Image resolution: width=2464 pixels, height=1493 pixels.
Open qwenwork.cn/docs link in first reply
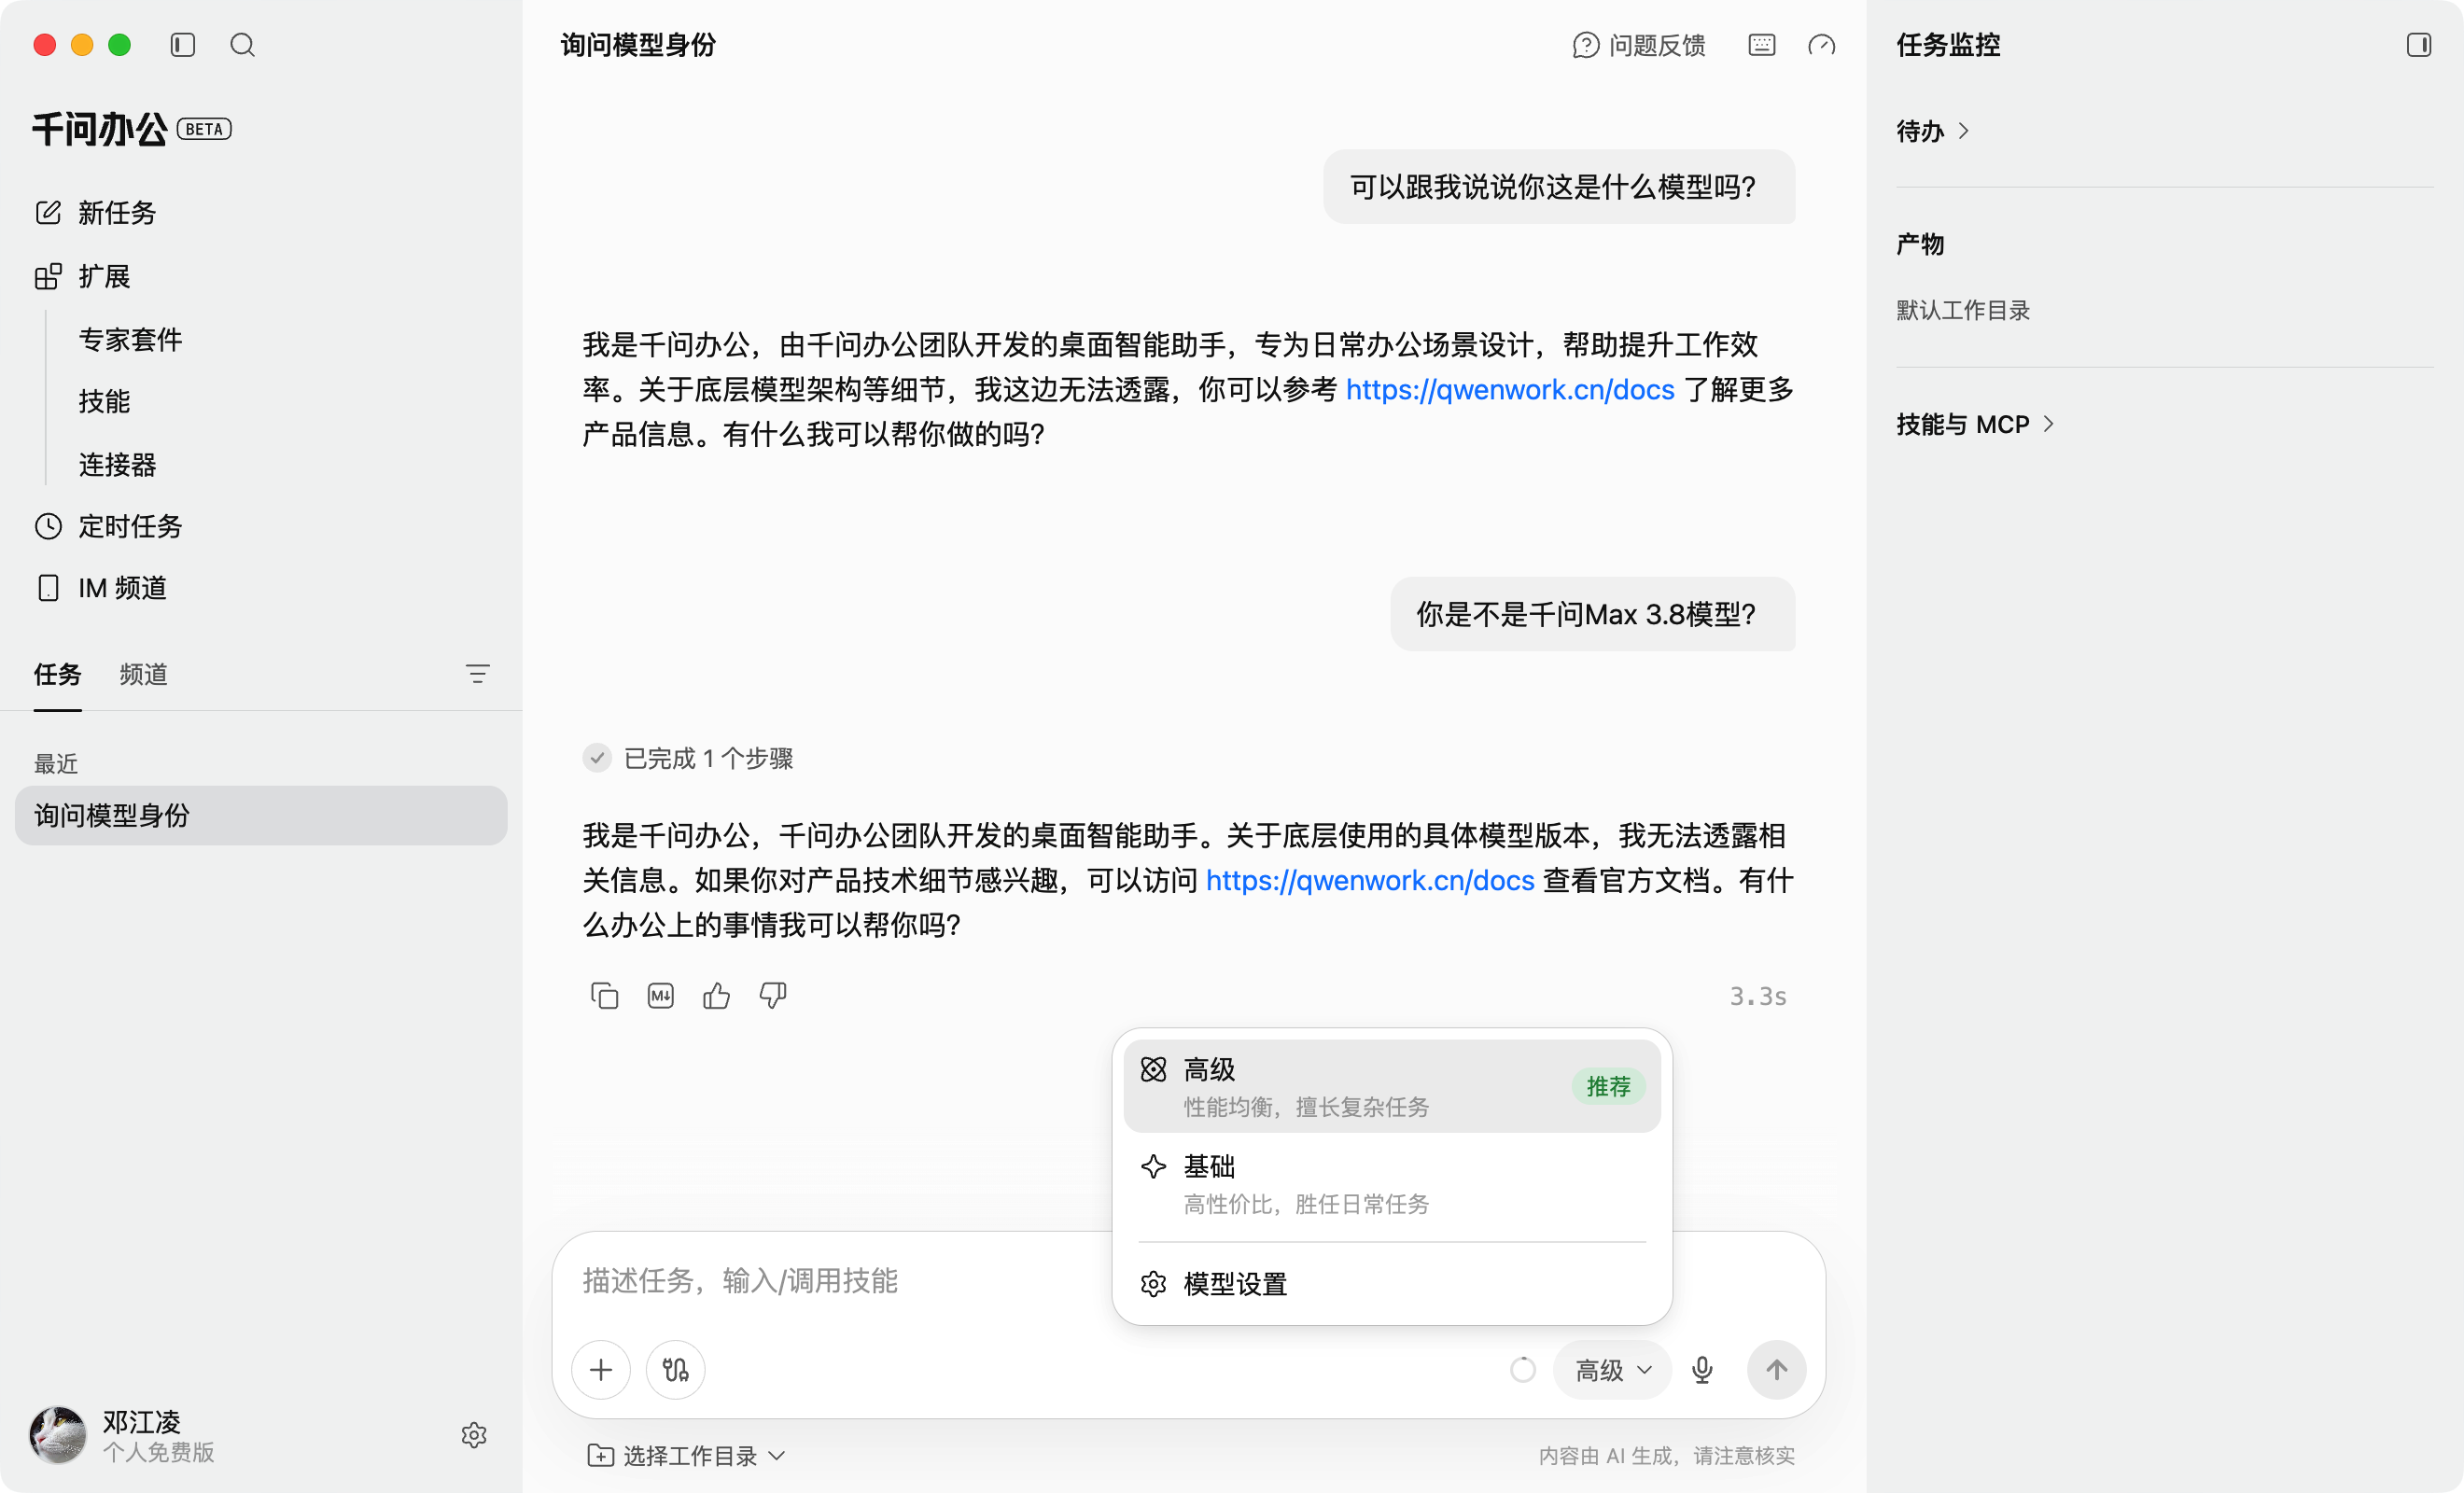click(x=1510, y=390)
